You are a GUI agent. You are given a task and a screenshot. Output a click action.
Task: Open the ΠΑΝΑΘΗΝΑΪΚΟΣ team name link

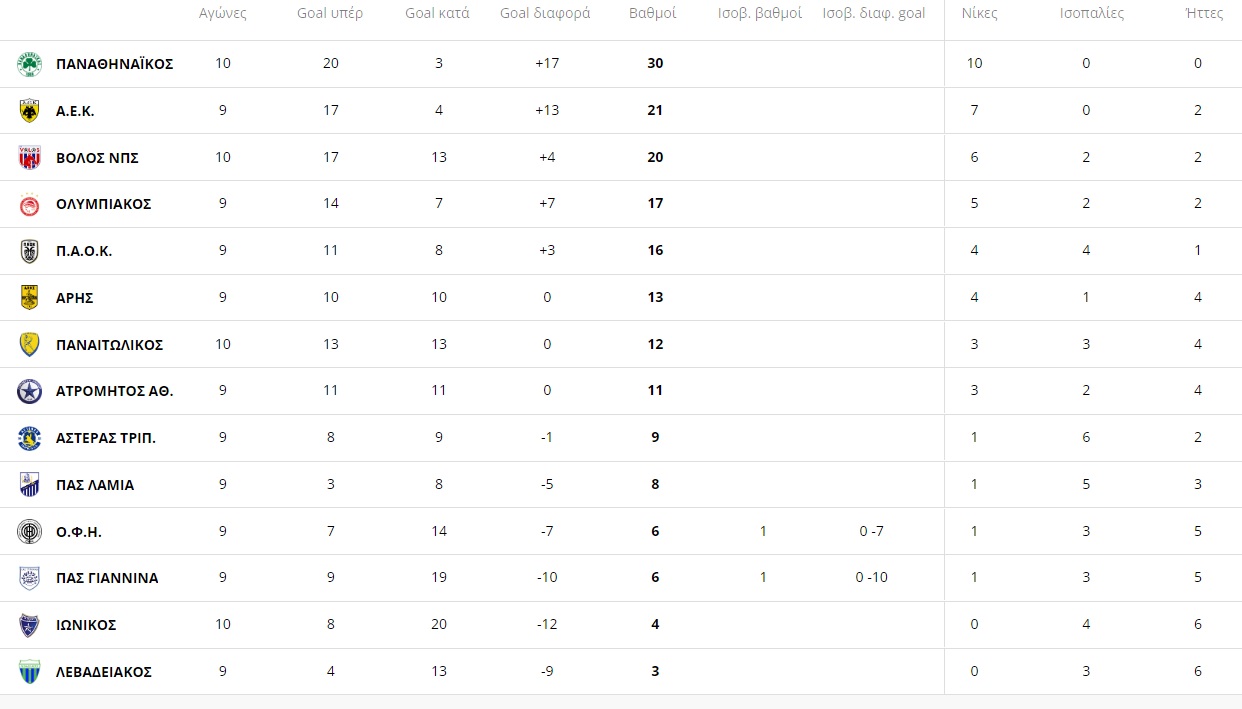(x=115, y=64)
